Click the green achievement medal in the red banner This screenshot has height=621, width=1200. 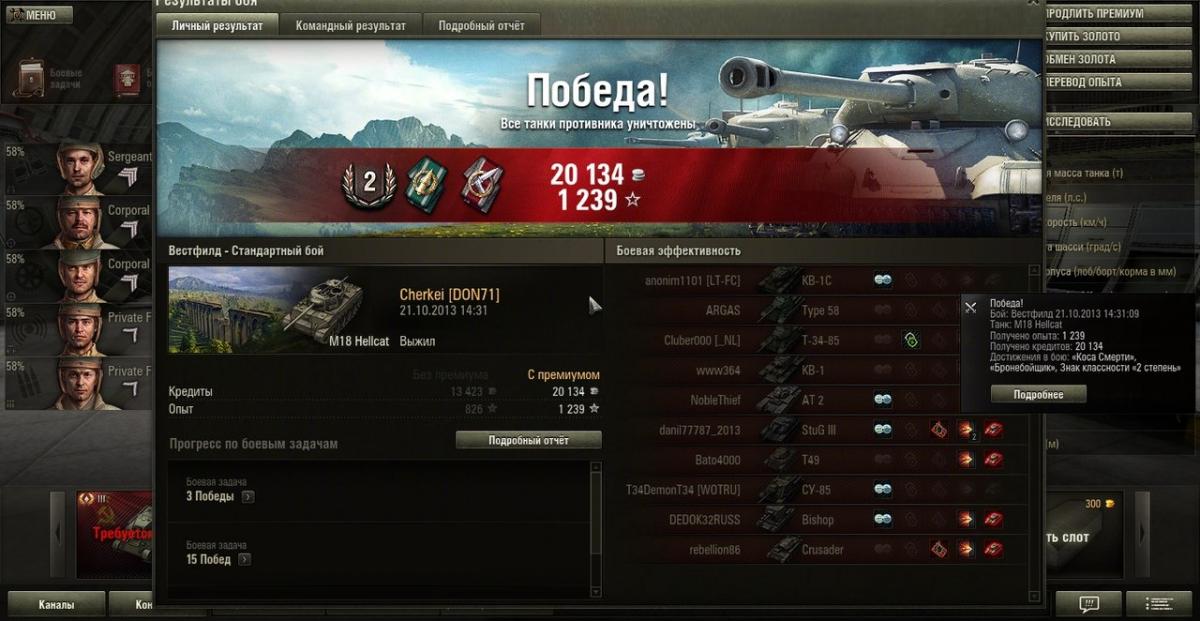(x=425, y=182)
